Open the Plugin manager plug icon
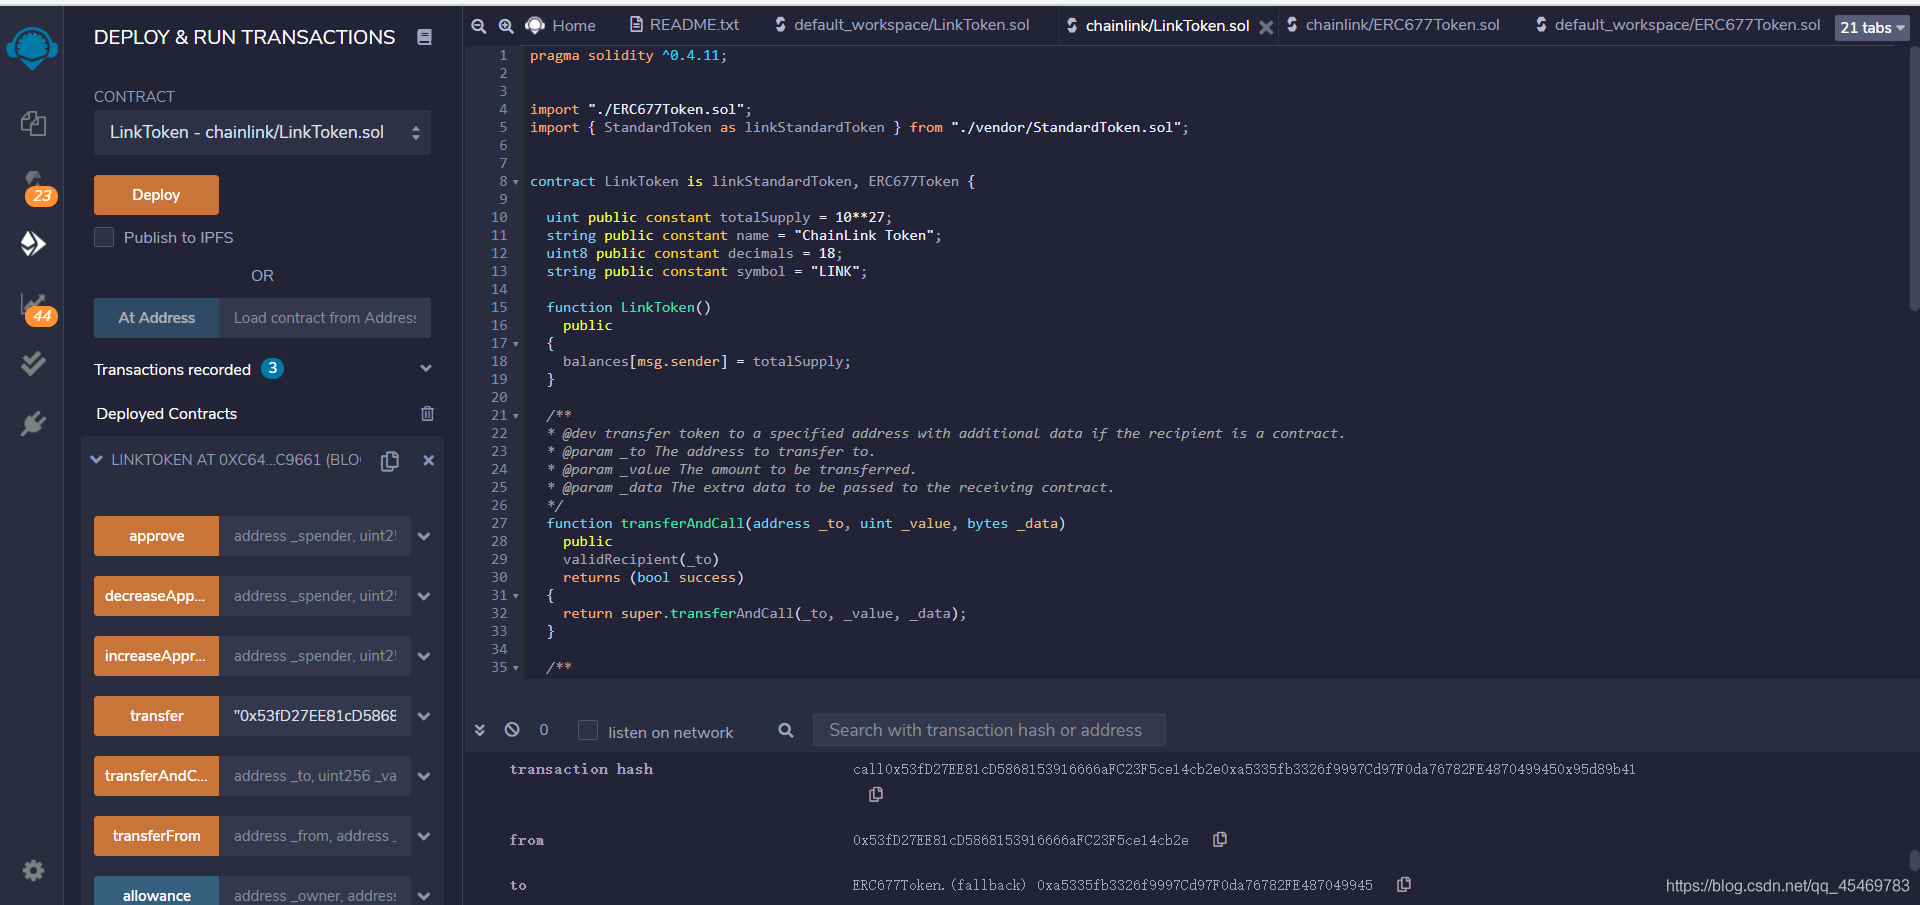 click(33, 423)
